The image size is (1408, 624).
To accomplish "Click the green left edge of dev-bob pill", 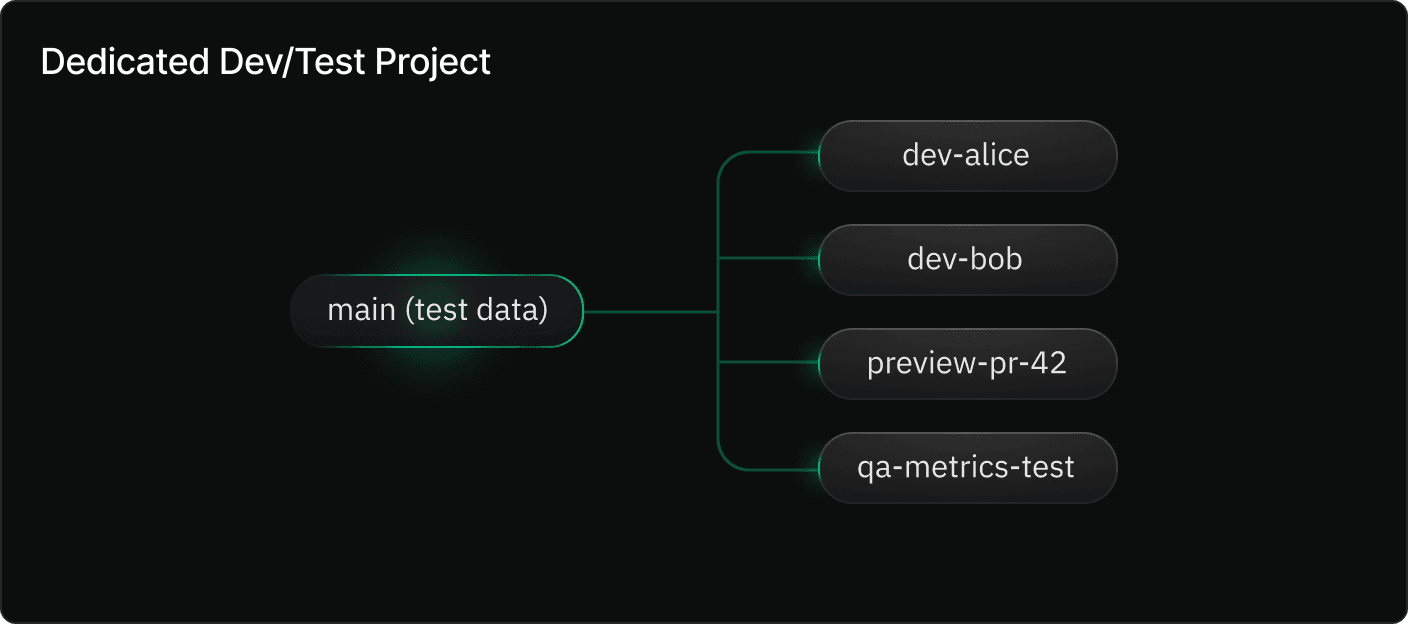I will pyautogui.click(x=820, y=260).
